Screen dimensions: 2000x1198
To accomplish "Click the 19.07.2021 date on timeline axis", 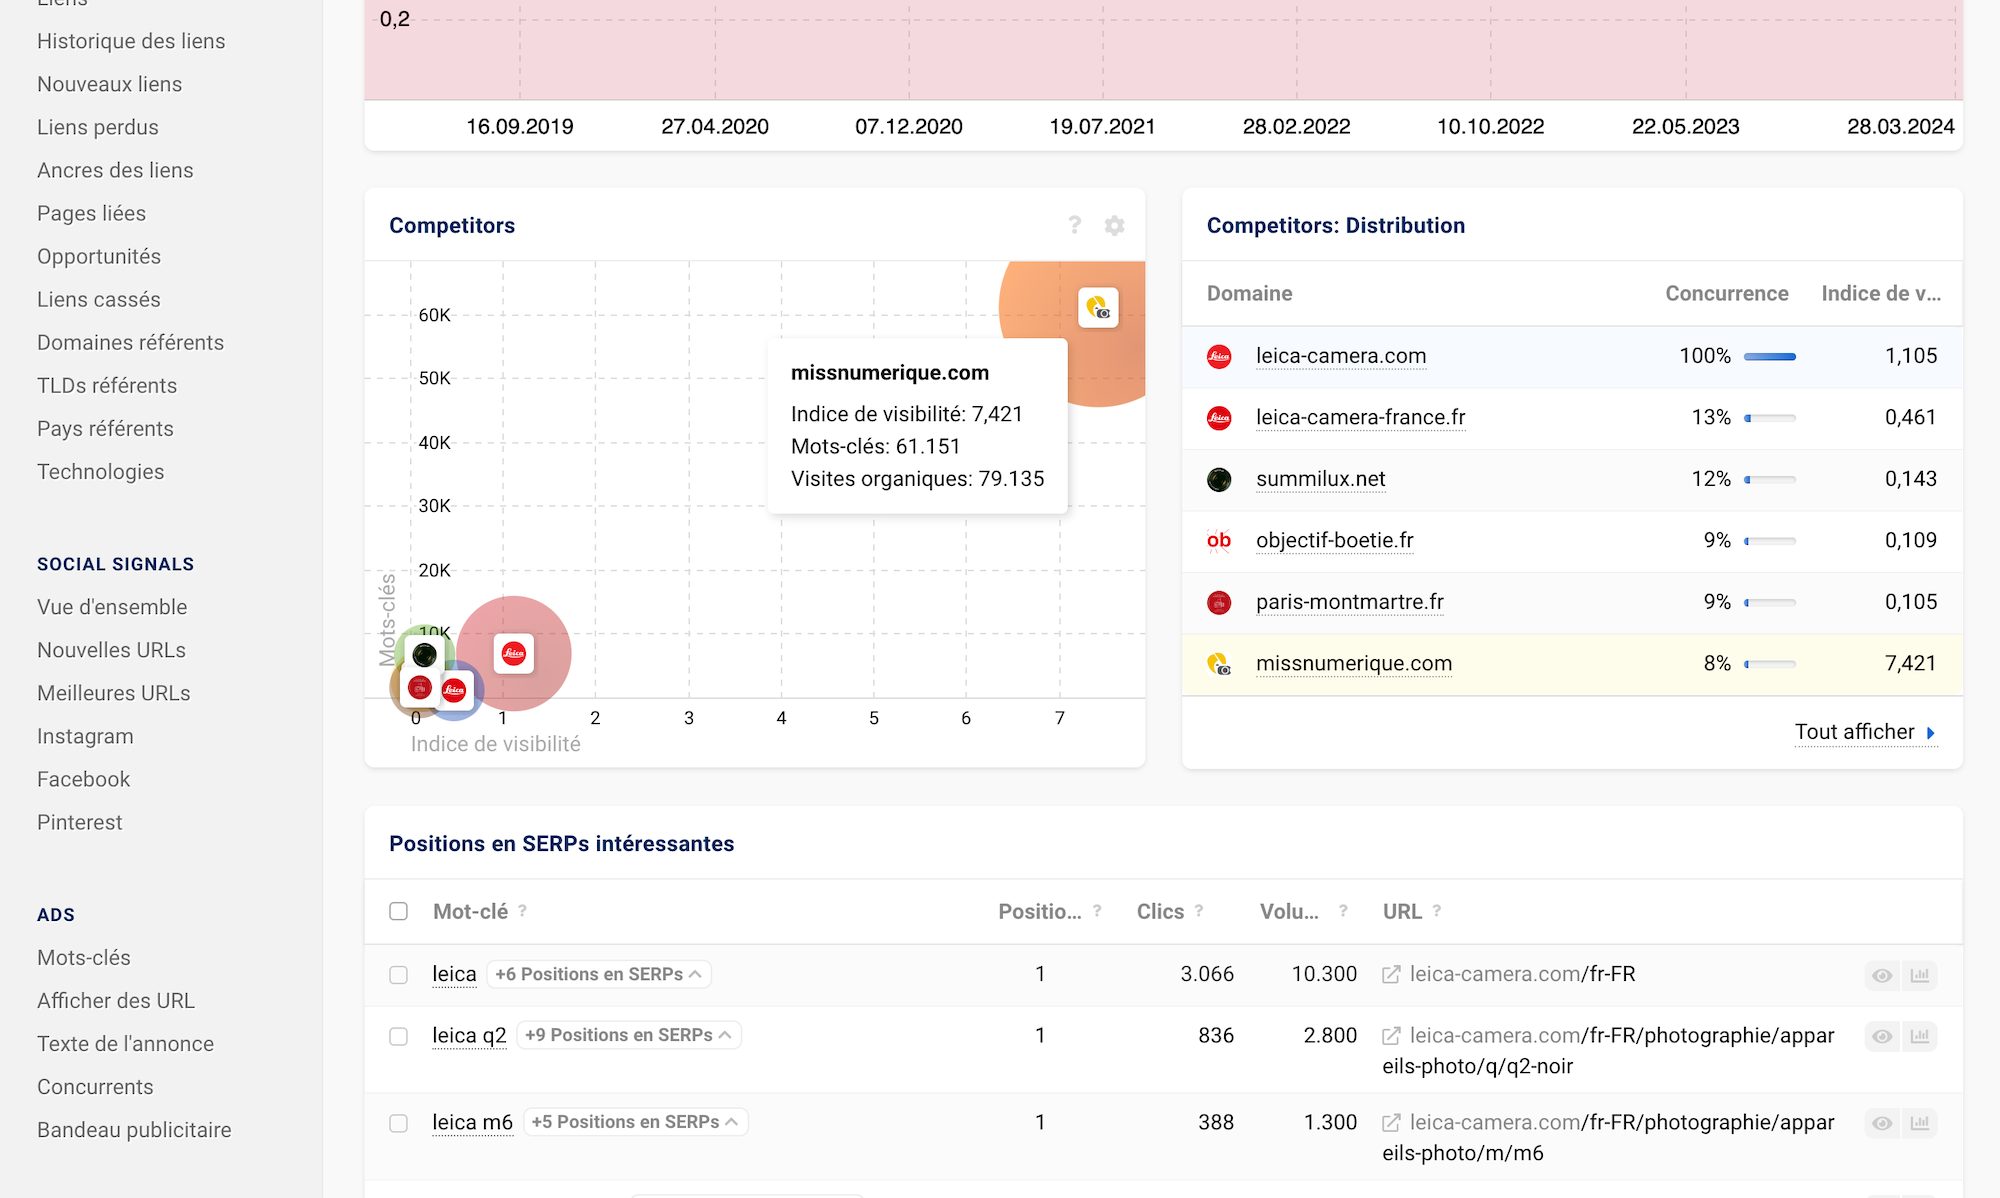I will (x=1102, y=127).
